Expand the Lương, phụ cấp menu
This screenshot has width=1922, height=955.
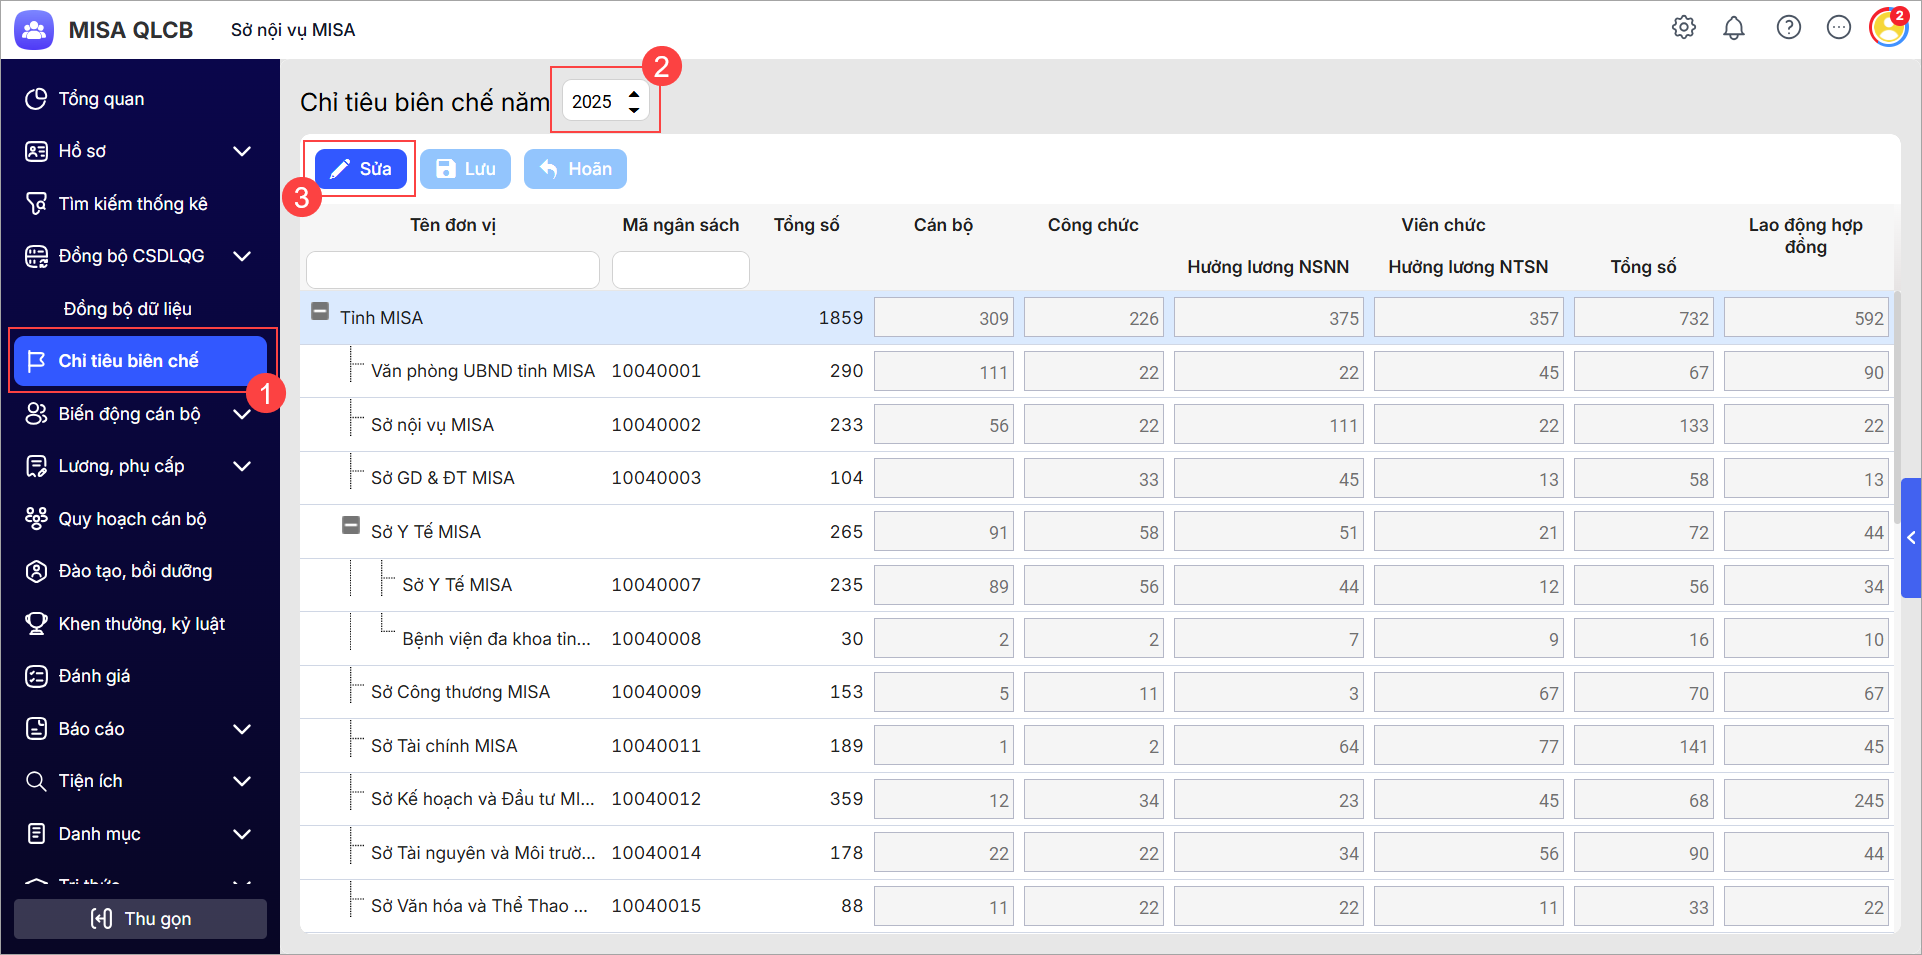pyautogui.click(x=241, y=466)
